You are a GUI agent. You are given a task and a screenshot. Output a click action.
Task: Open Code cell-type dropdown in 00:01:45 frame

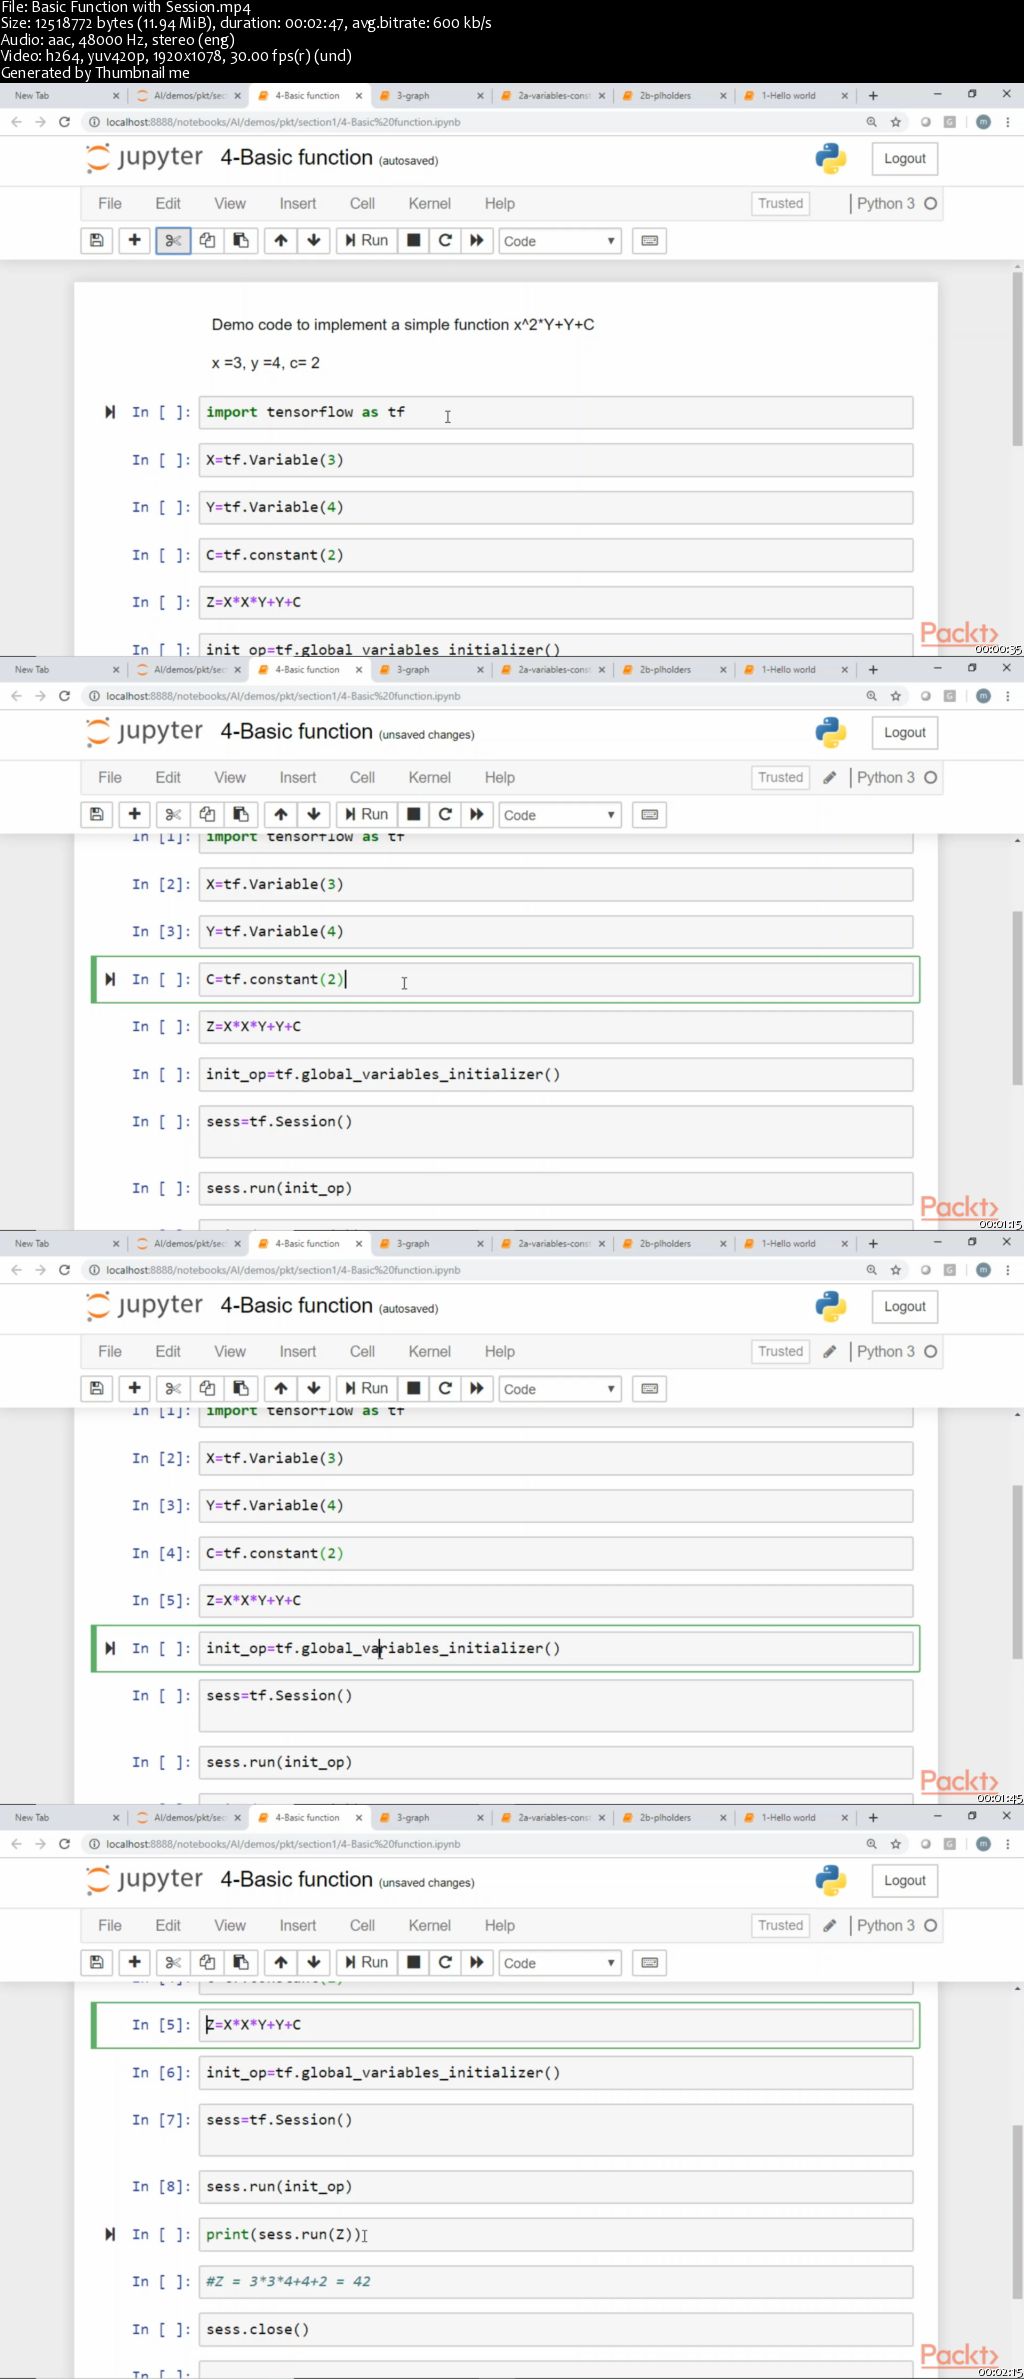560,1389
